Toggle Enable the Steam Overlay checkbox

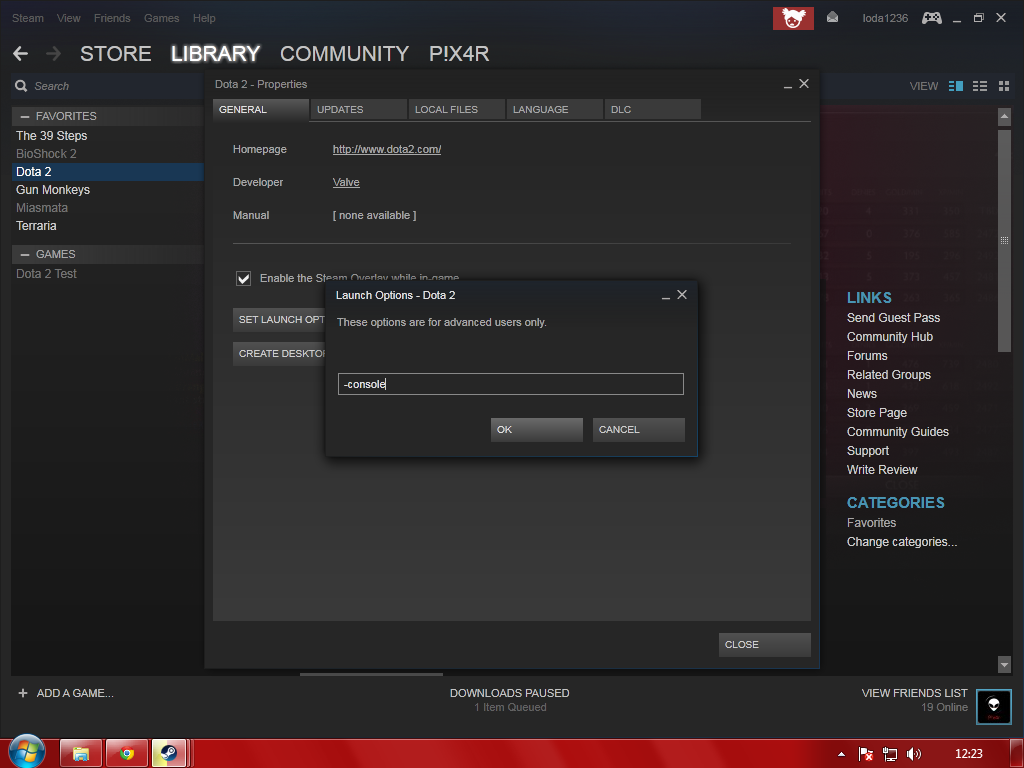click(x=243, y=278)
